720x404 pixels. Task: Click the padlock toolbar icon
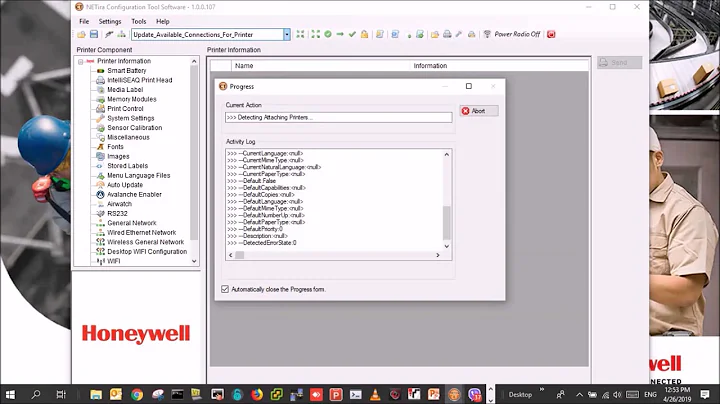[x=364, y=34]
